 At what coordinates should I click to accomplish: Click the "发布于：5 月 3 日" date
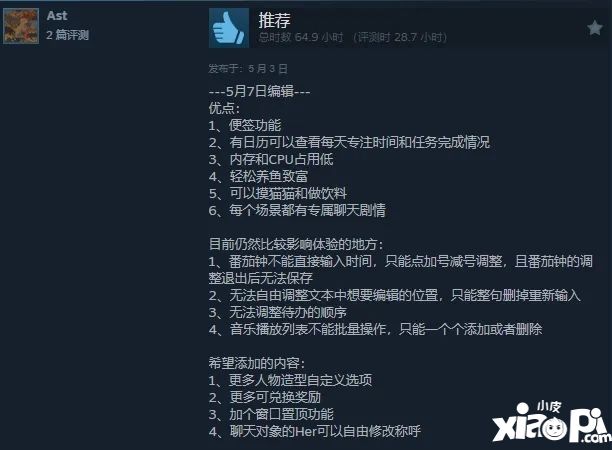tap(248, 69)
